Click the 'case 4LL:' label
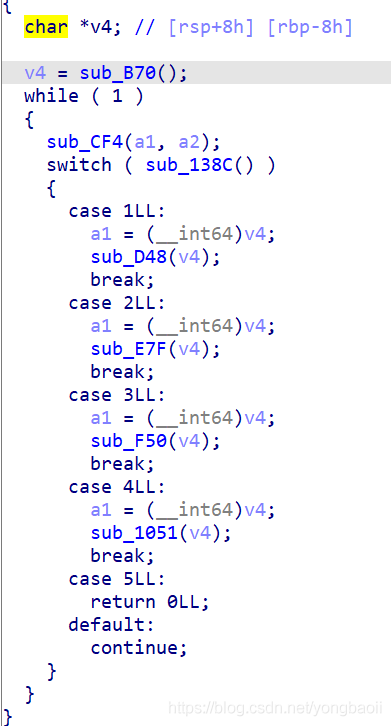The height and width of the screenshot is (726, 391). (x=117, y=487)
